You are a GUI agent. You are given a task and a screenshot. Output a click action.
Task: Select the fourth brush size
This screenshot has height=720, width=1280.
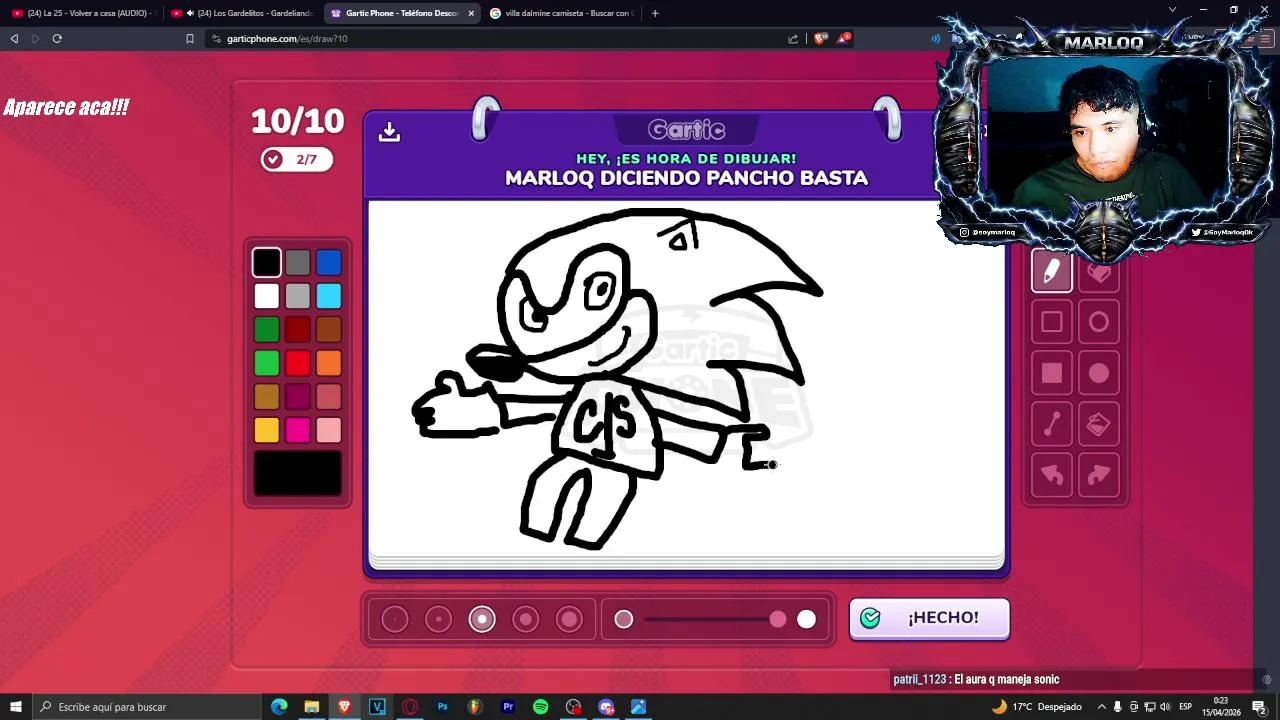tap(526, 620)
